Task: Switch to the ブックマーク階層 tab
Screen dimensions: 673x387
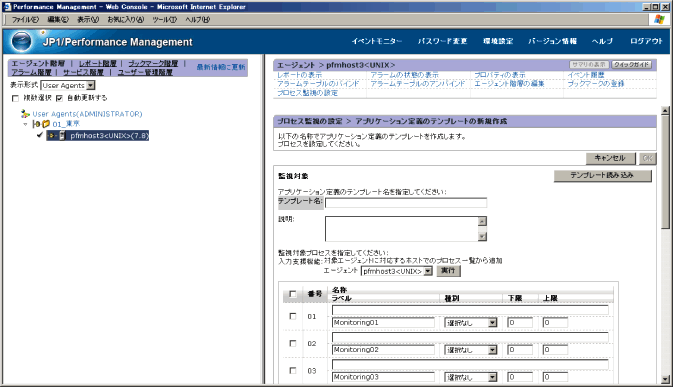Action: (x=153, y=63)
